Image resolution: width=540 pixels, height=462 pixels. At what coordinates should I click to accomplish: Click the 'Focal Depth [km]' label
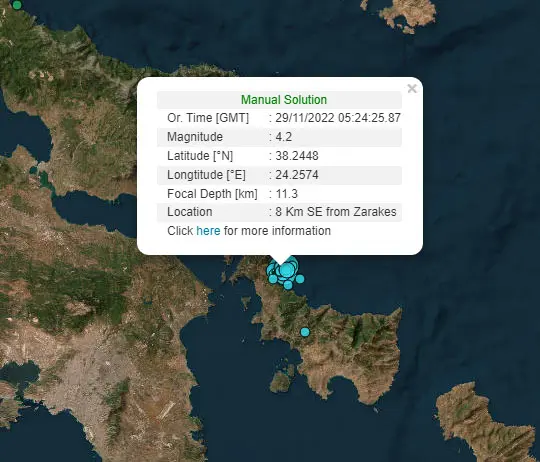click(212, 193)
